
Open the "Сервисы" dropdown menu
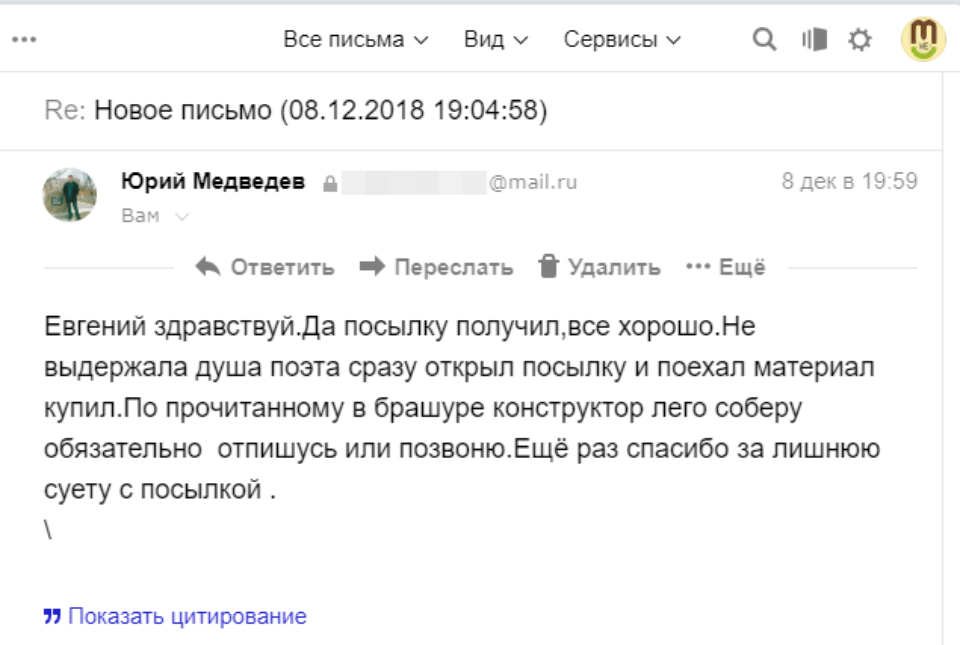[622, 40]
